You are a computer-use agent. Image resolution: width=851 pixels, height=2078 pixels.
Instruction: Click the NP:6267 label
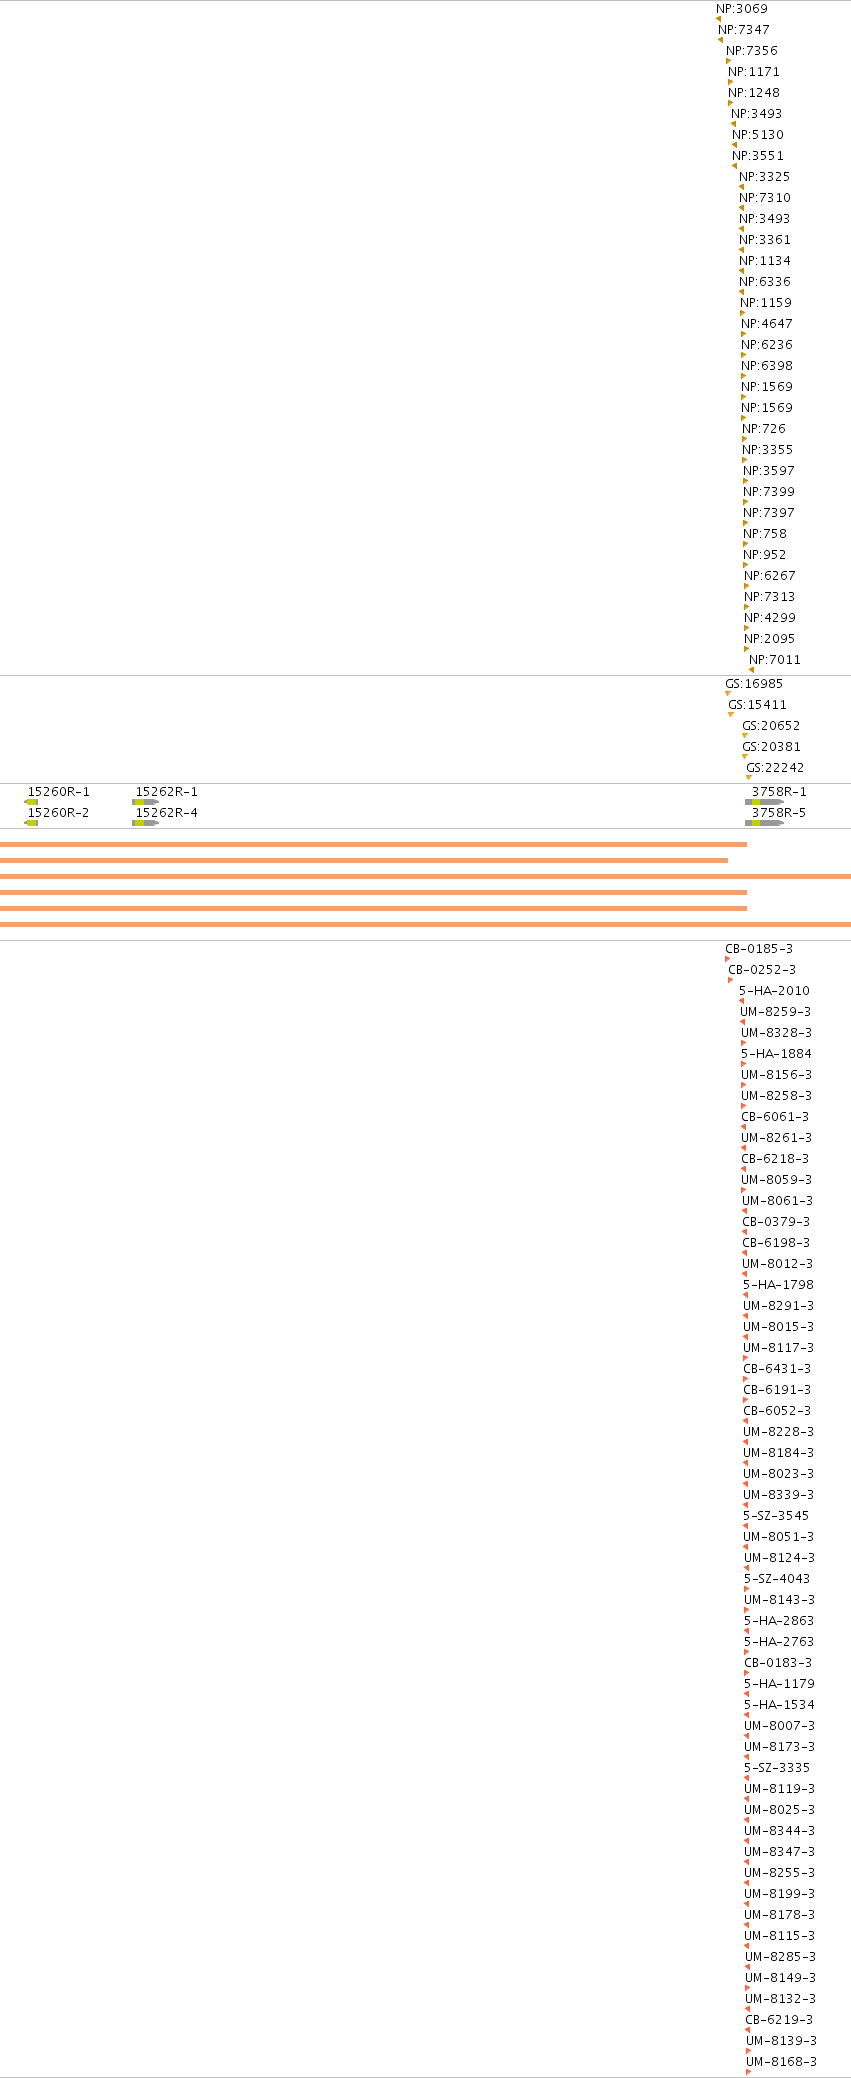pyautogui.click(x=770, y=576)
